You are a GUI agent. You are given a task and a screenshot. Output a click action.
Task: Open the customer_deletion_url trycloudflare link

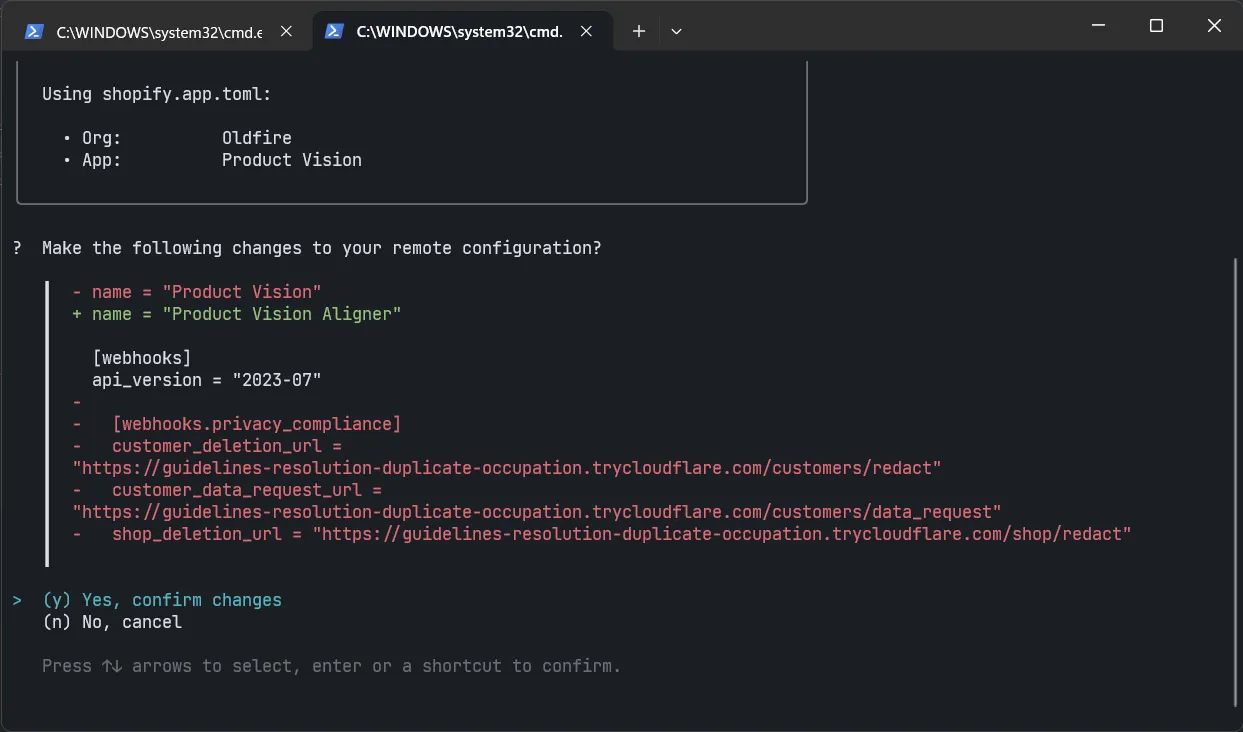505,467
